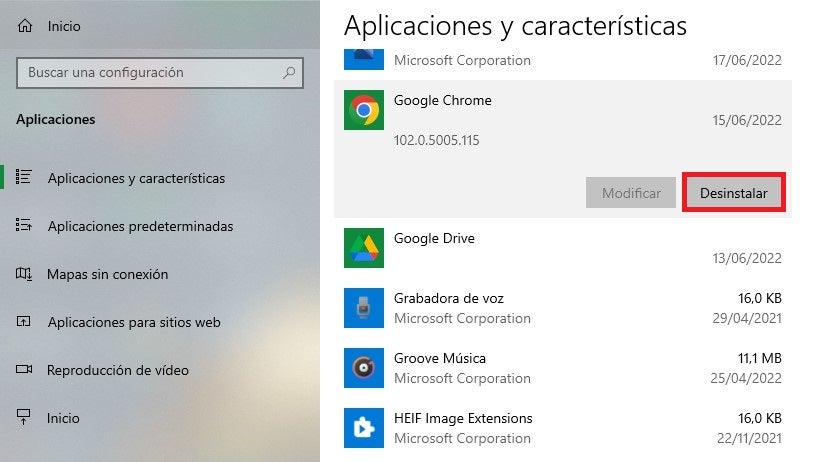816x462 pixels.
Task: Click the Mapas sin conexión map icon
Action: pos(25,274)
